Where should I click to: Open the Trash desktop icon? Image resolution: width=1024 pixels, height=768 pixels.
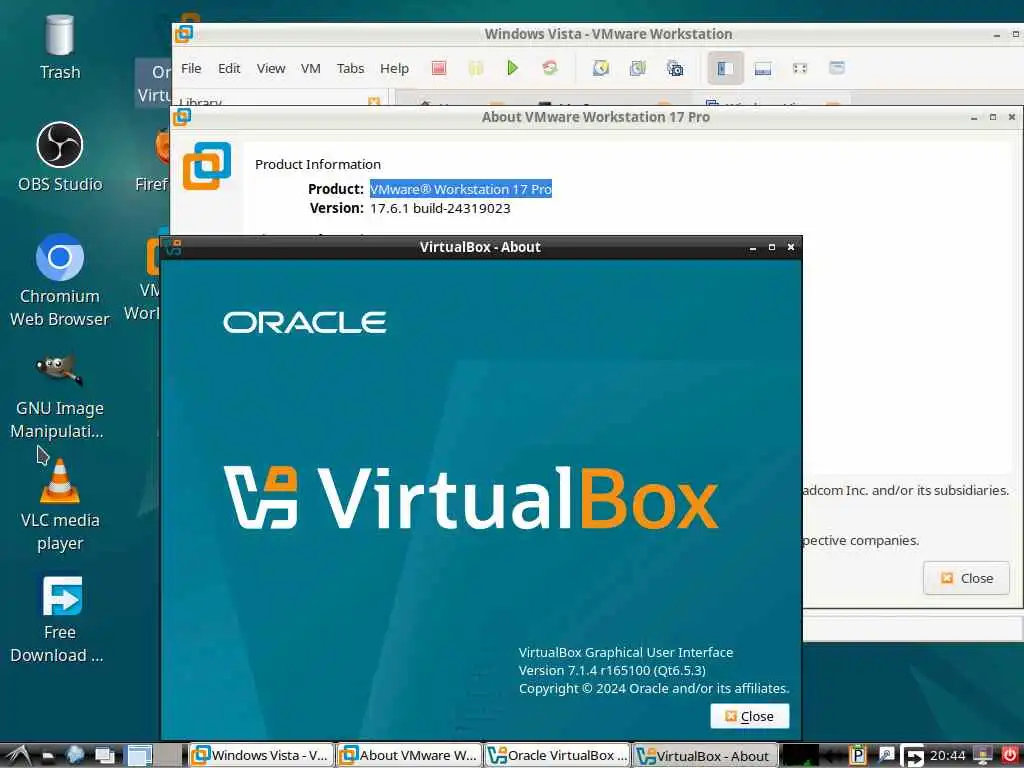(59, 47)
